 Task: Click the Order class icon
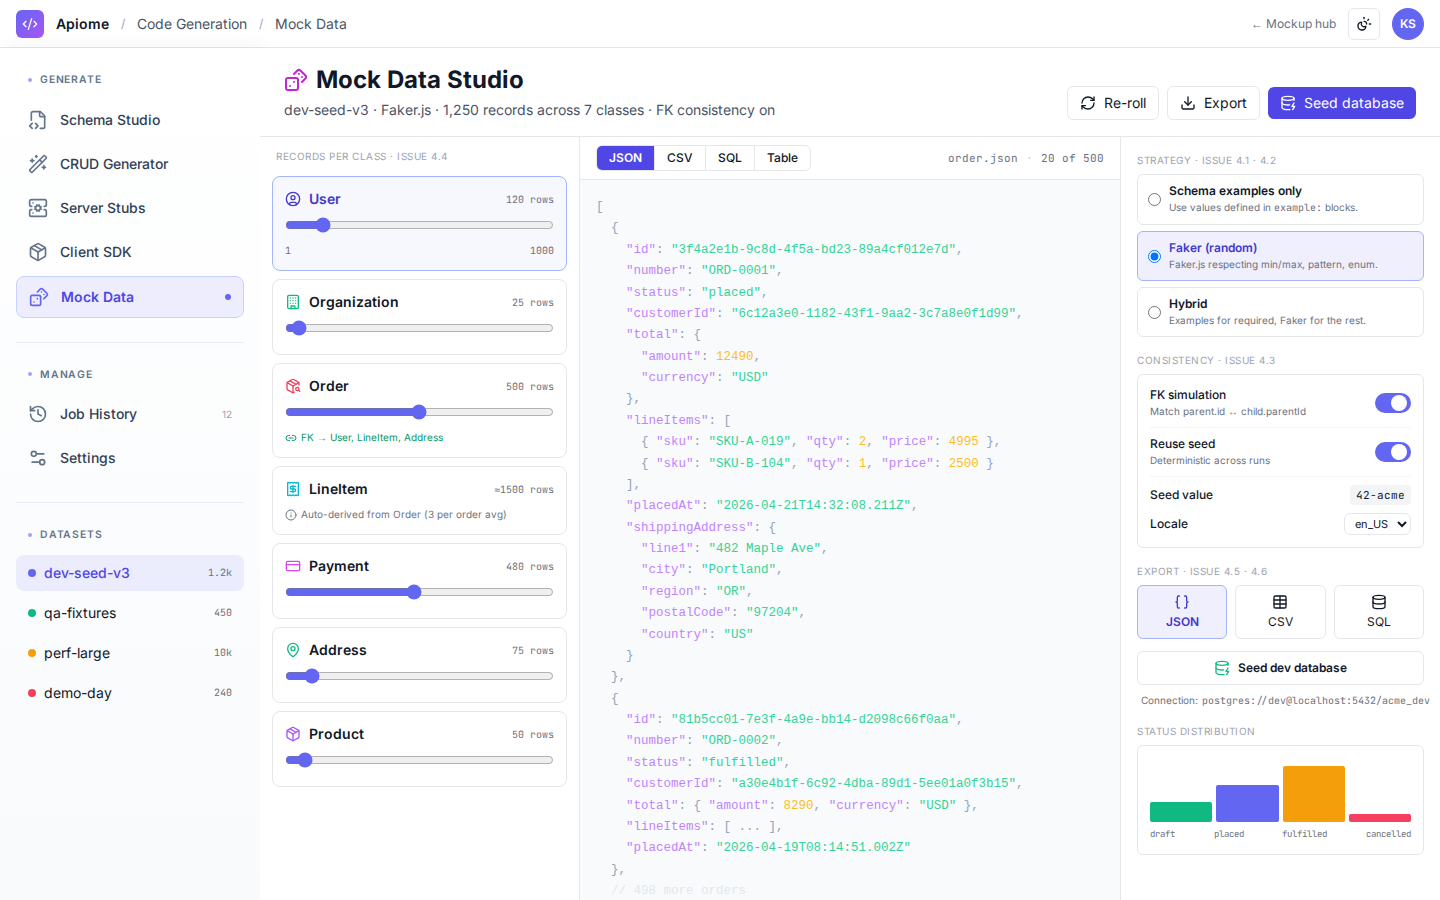[x=293, y=386]
